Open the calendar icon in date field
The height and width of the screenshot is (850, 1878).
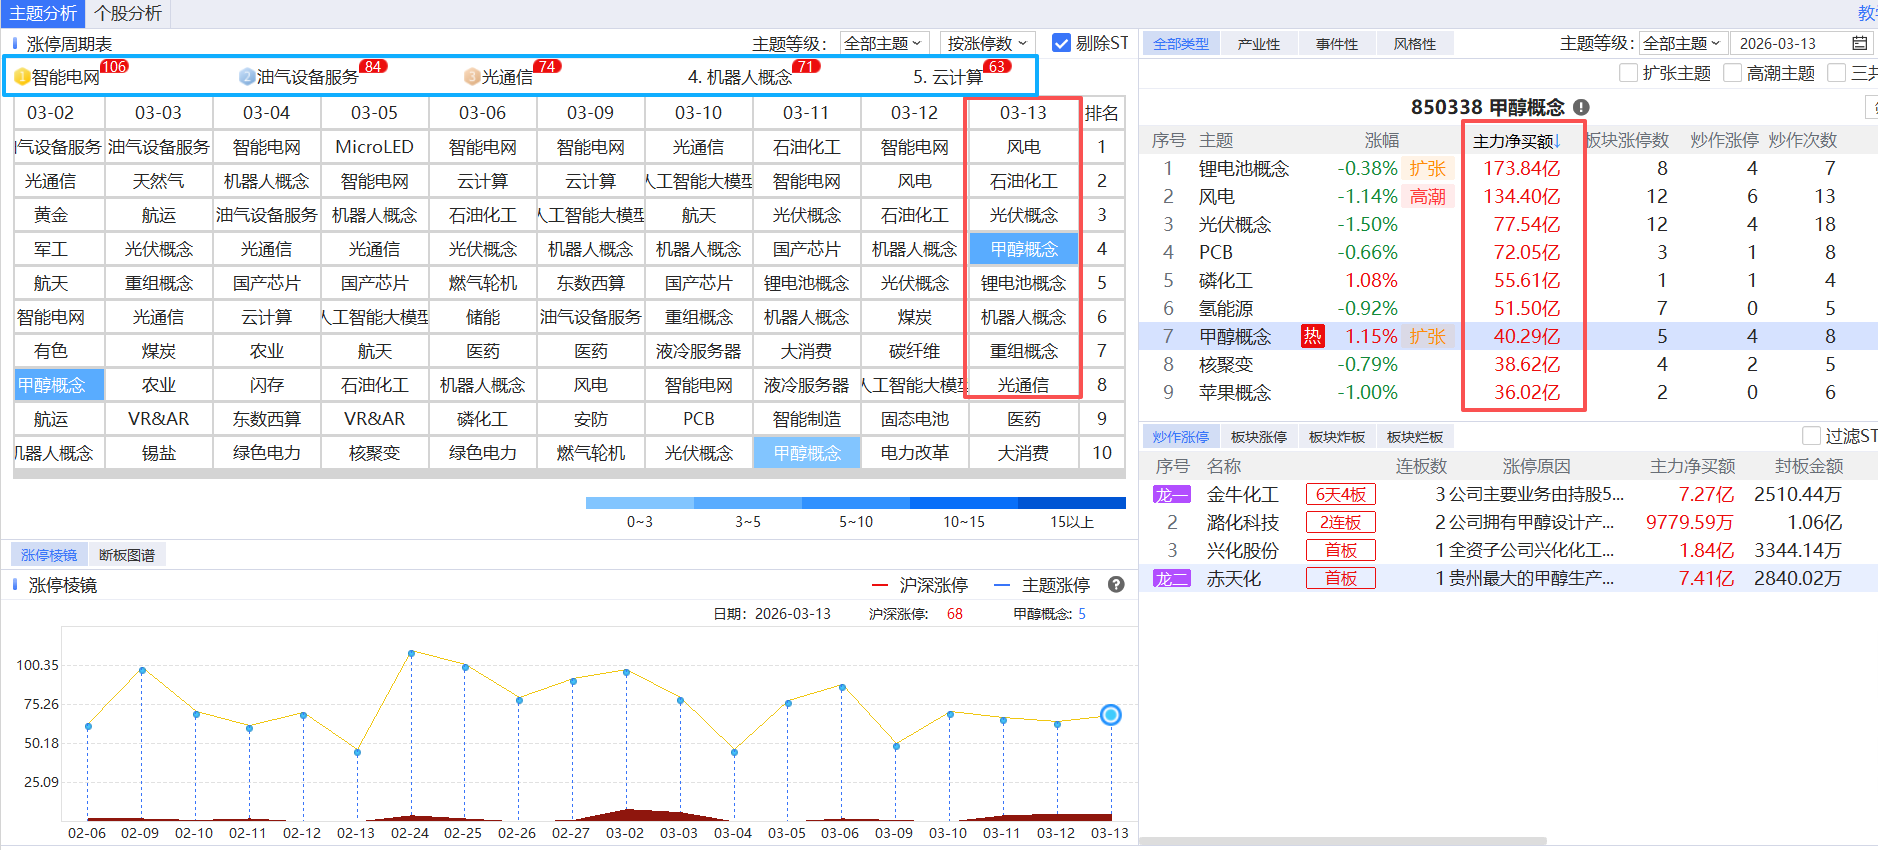[1859, 43]
